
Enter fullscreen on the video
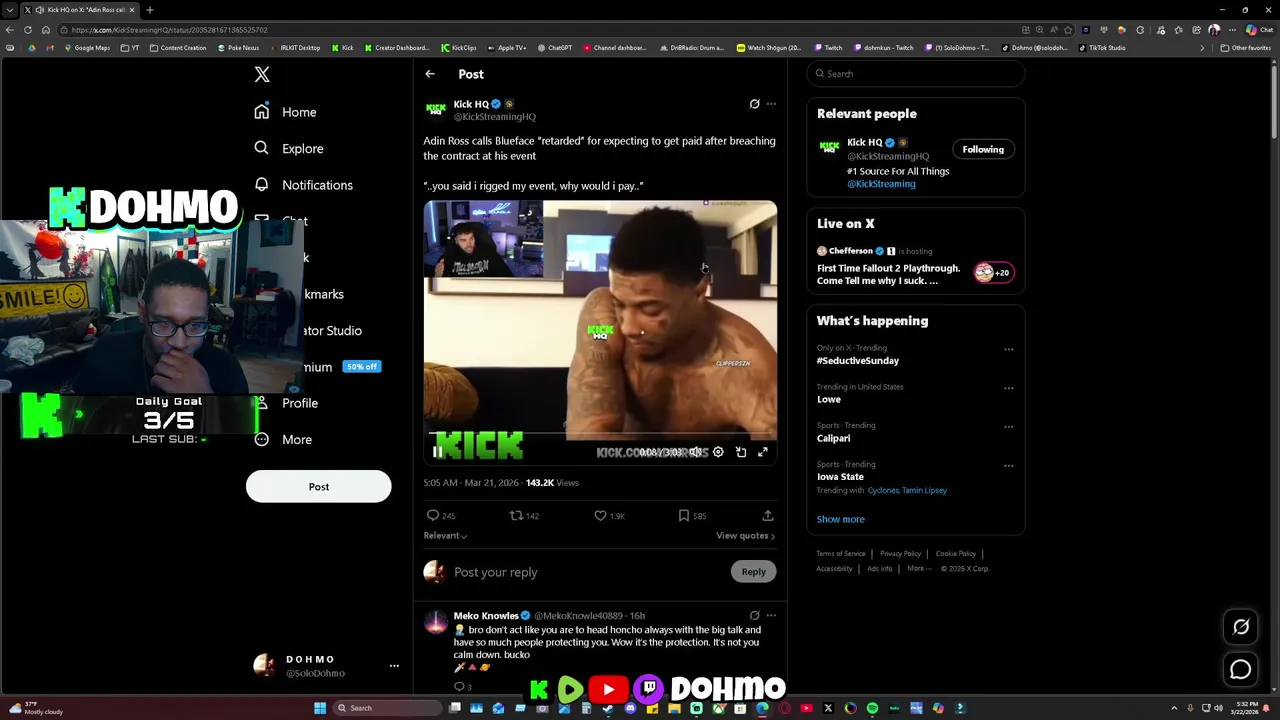(763, 452)
